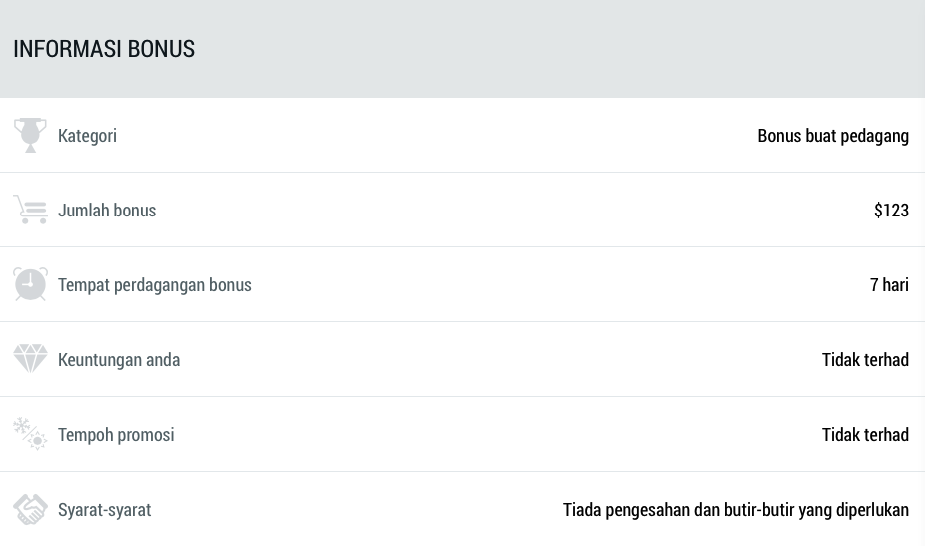Click the INFORMASI BONUS heading
Image resolution: width=925 pixels, height=546 pixels.
pyautogui.click(x=104, y=48)
